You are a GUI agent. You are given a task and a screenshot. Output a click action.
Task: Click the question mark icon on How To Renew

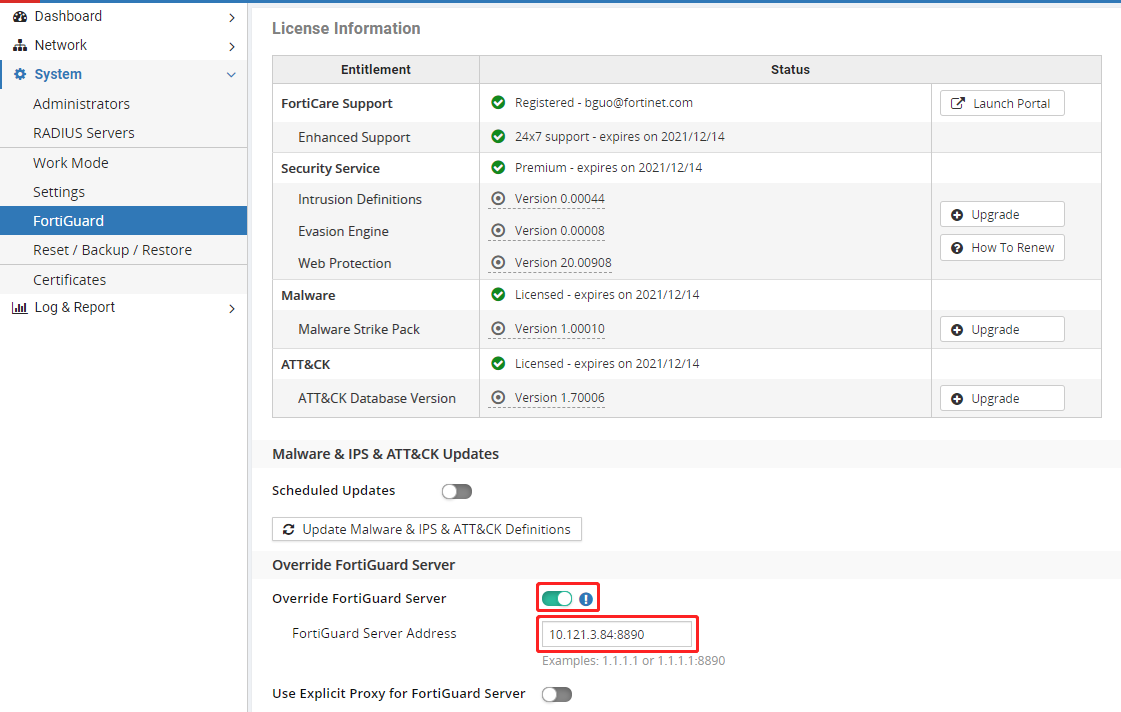[x=957, y=248]
